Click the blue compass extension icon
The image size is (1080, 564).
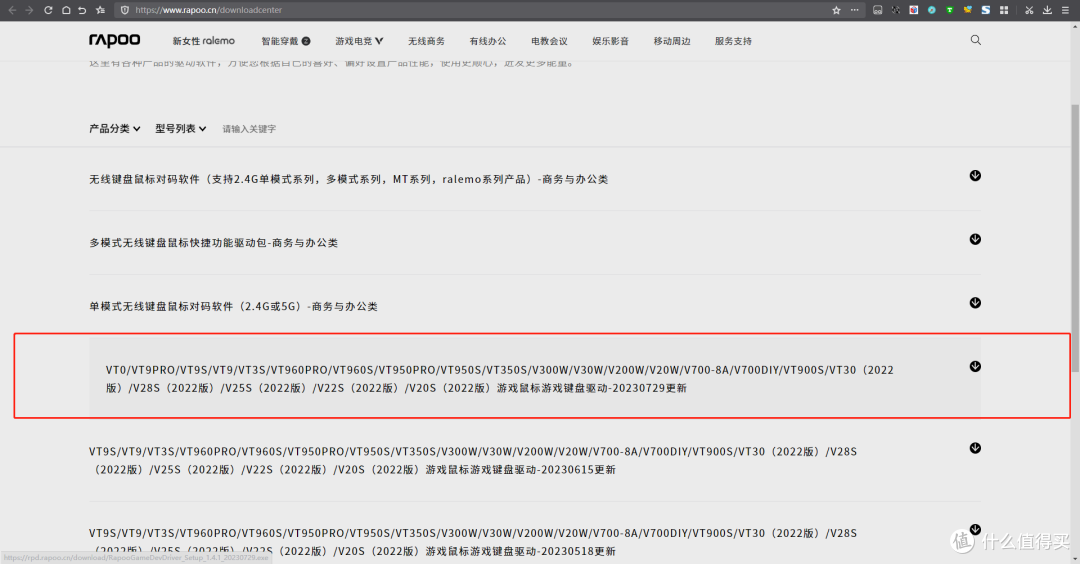coord(931,10)
